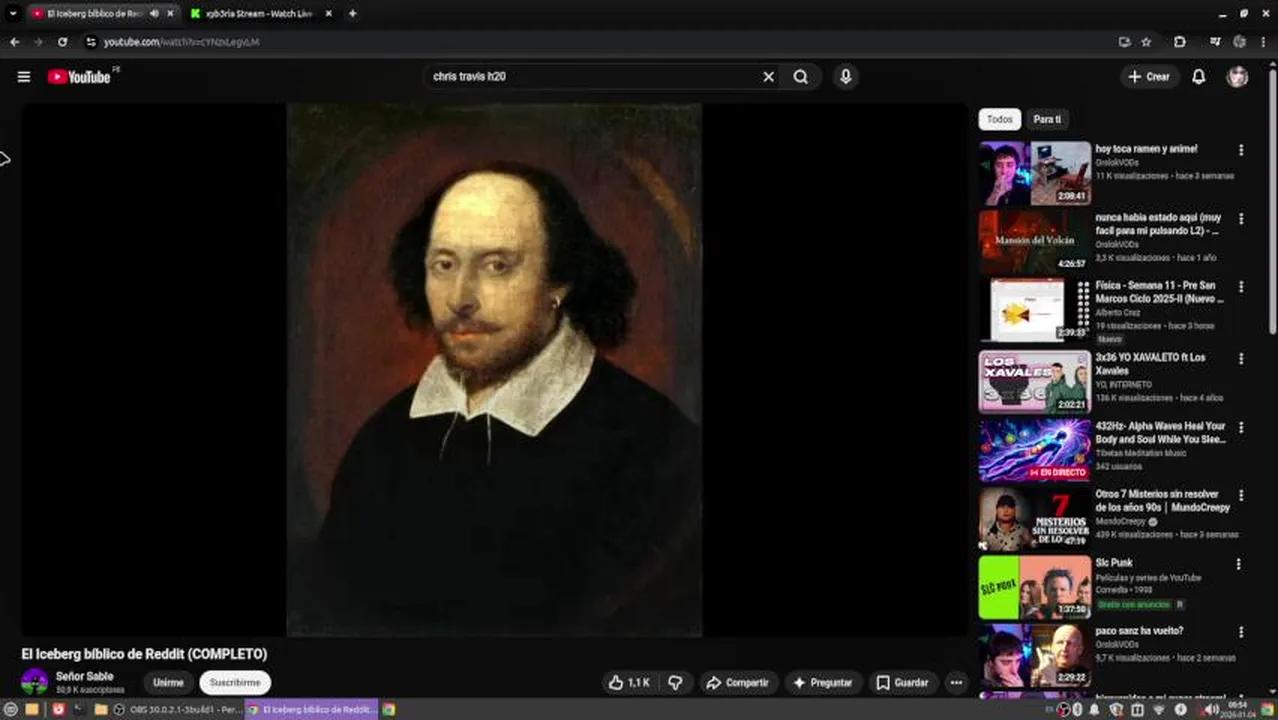
Task: Click channel name 'Alberto Cruz'
Action: click(x=1117, y=313)
